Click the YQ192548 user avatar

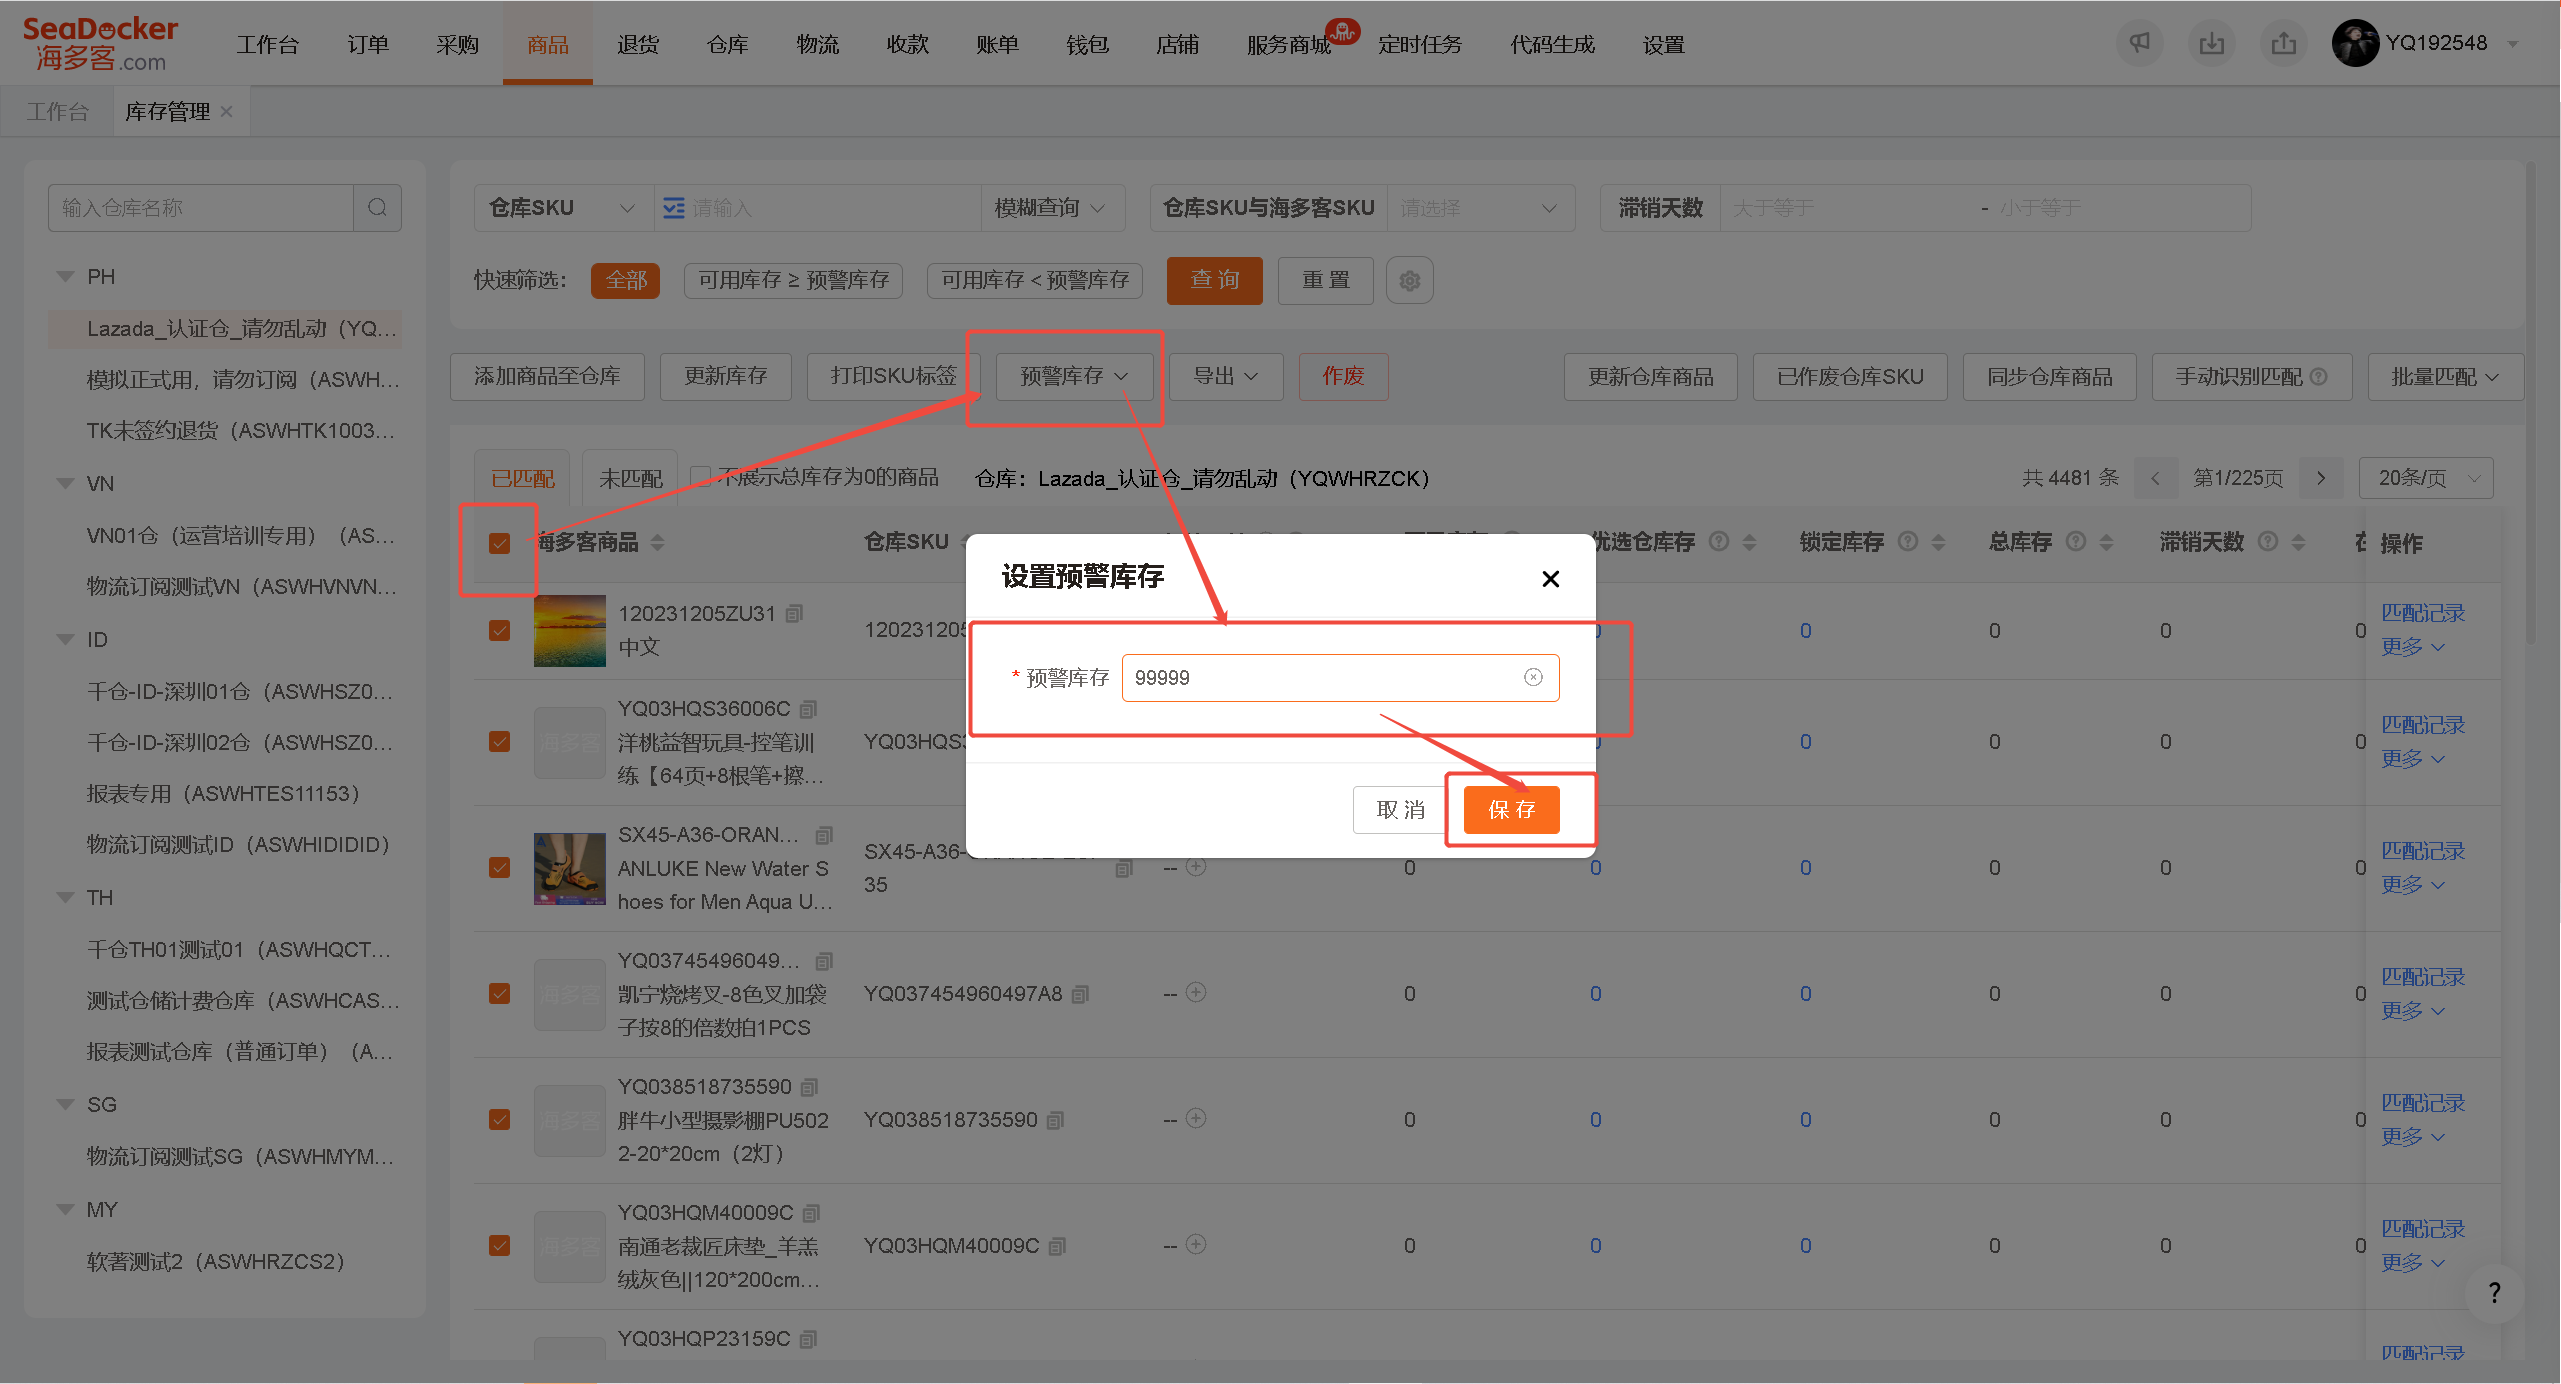click(x=2355, y=43)
